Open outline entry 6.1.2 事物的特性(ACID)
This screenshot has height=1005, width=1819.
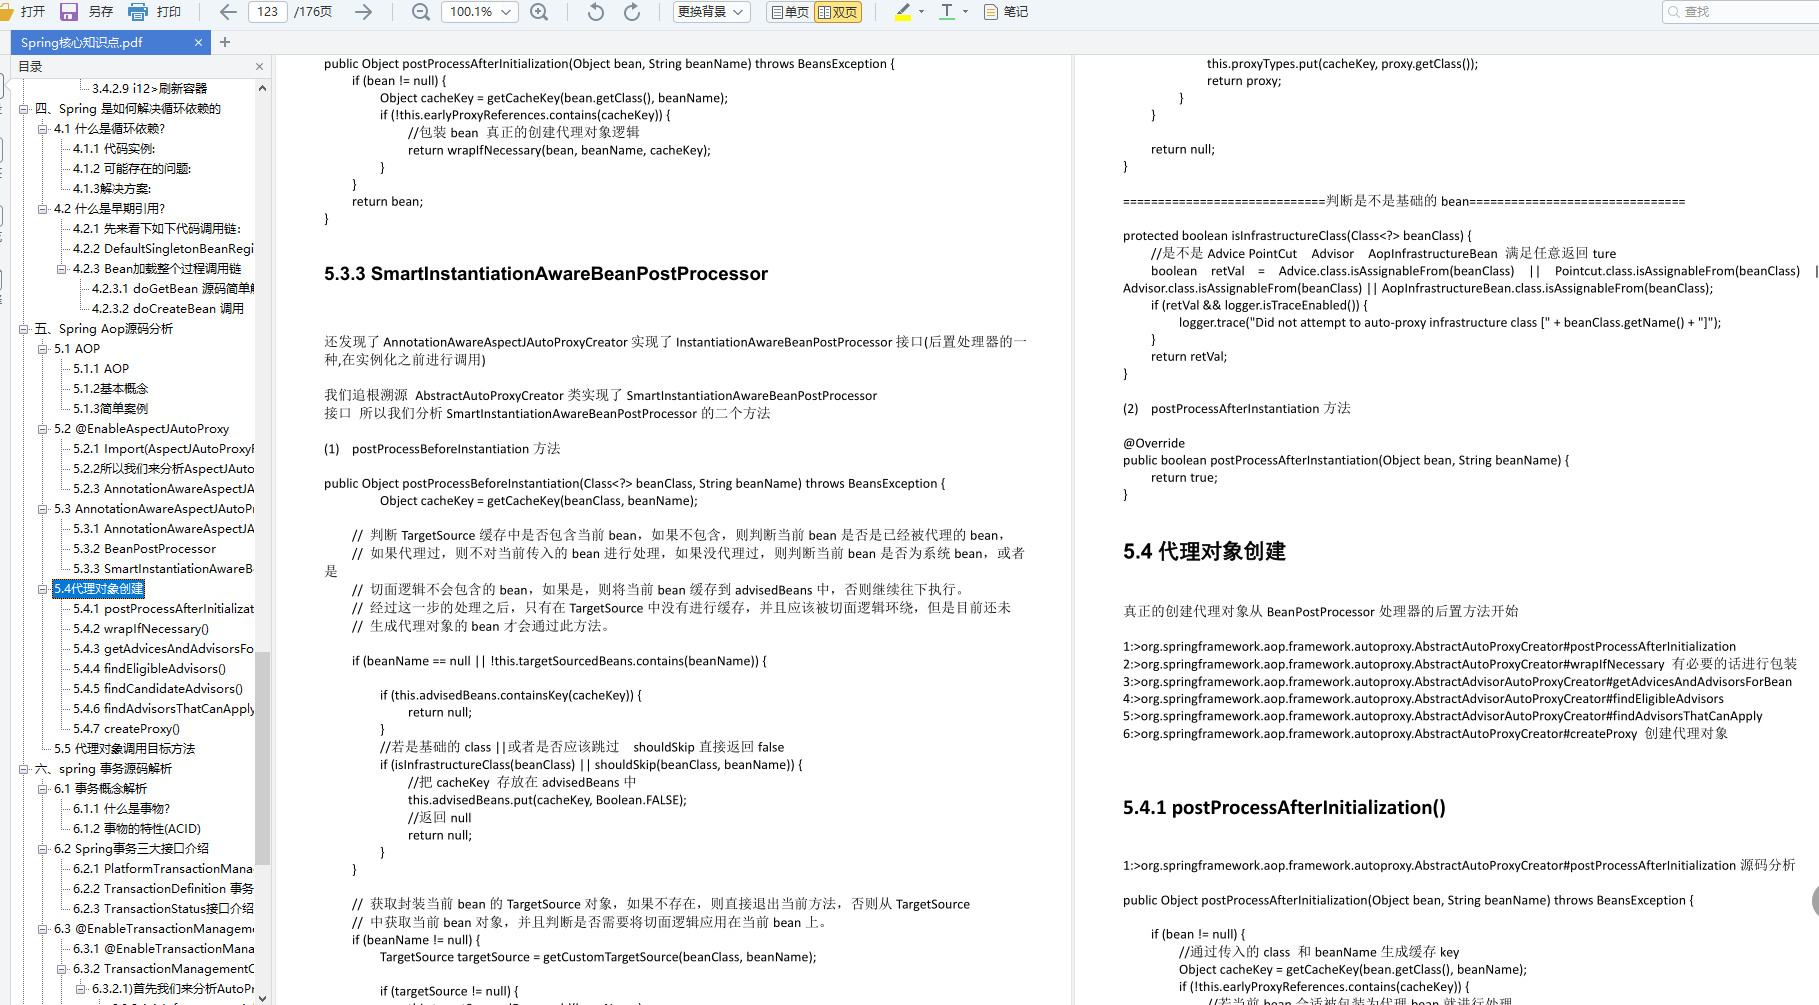tap(137, 829)
